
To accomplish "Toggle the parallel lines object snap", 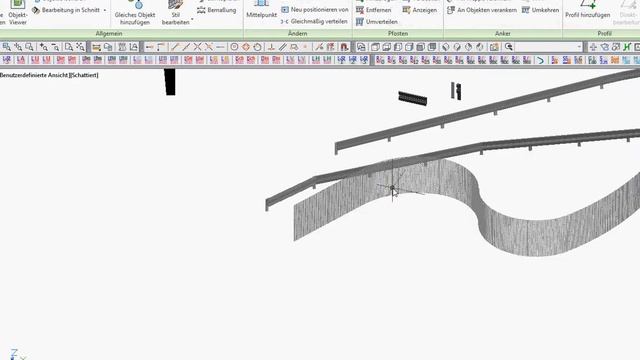I will [x=282, y=47].
